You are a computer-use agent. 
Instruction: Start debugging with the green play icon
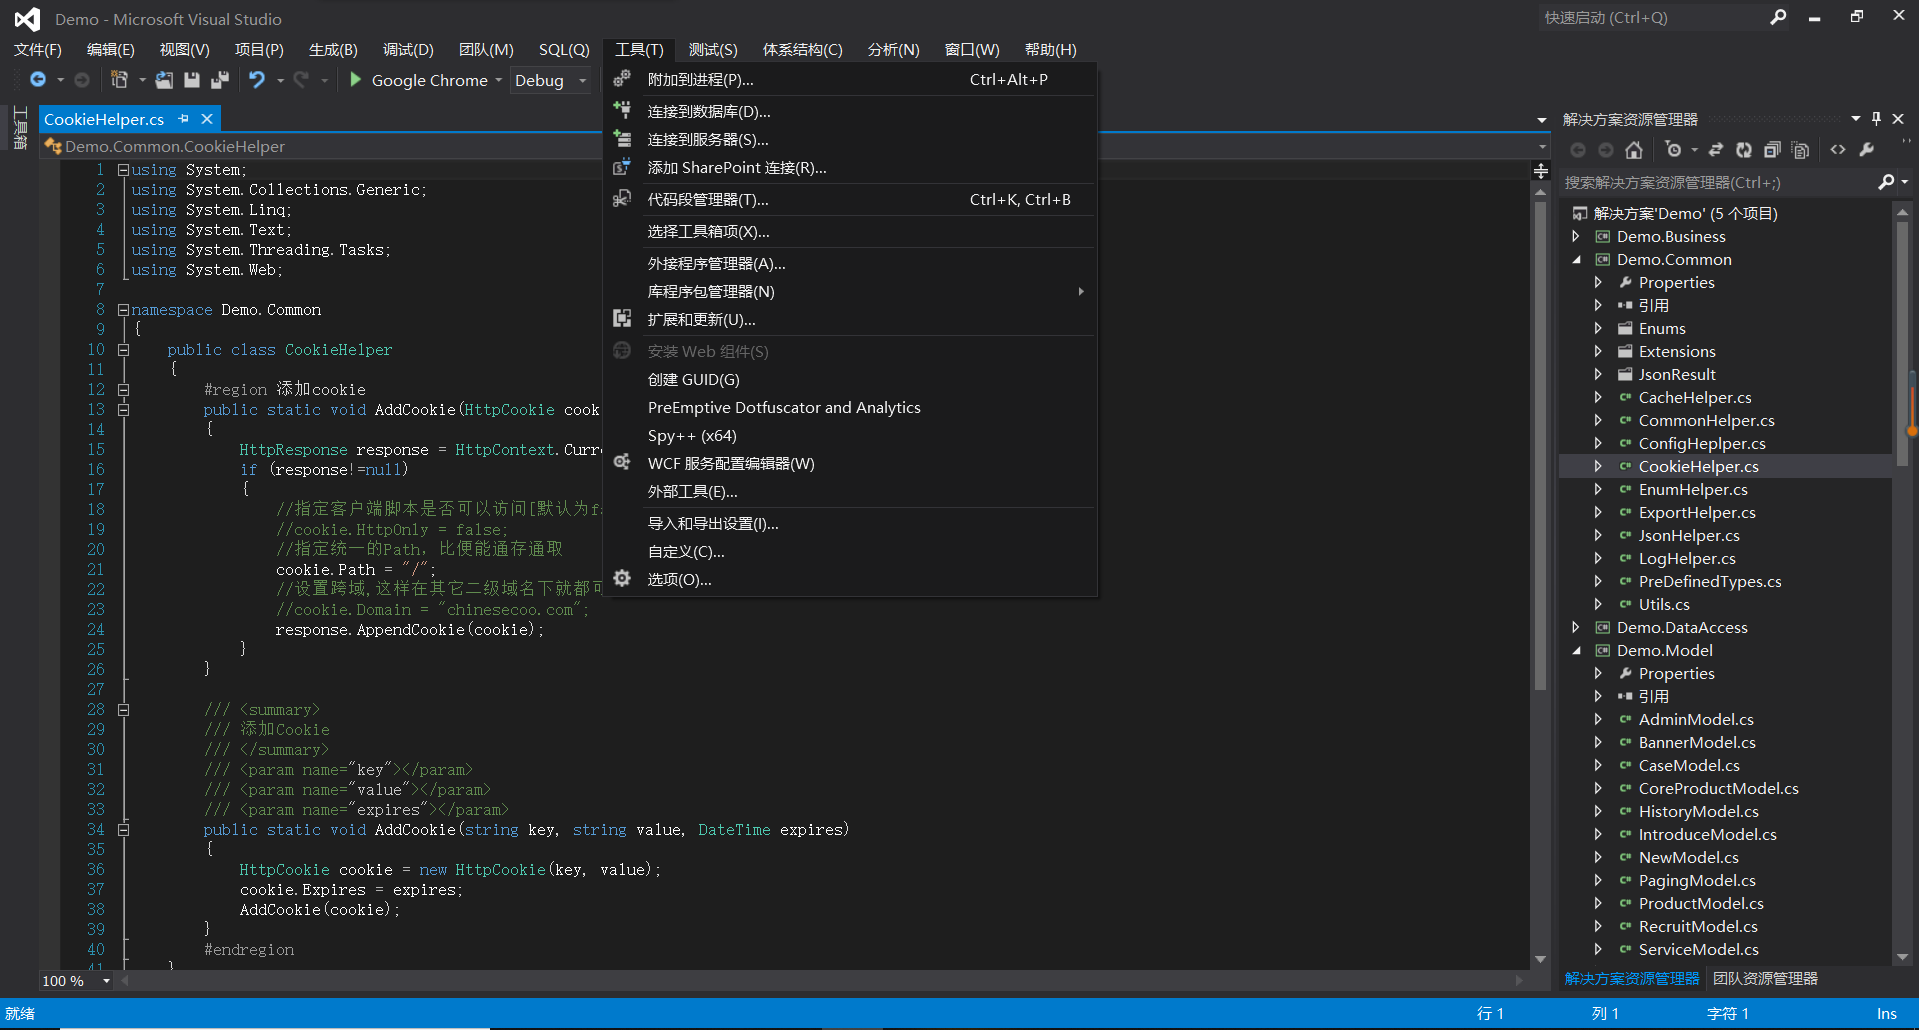[355, 79]
